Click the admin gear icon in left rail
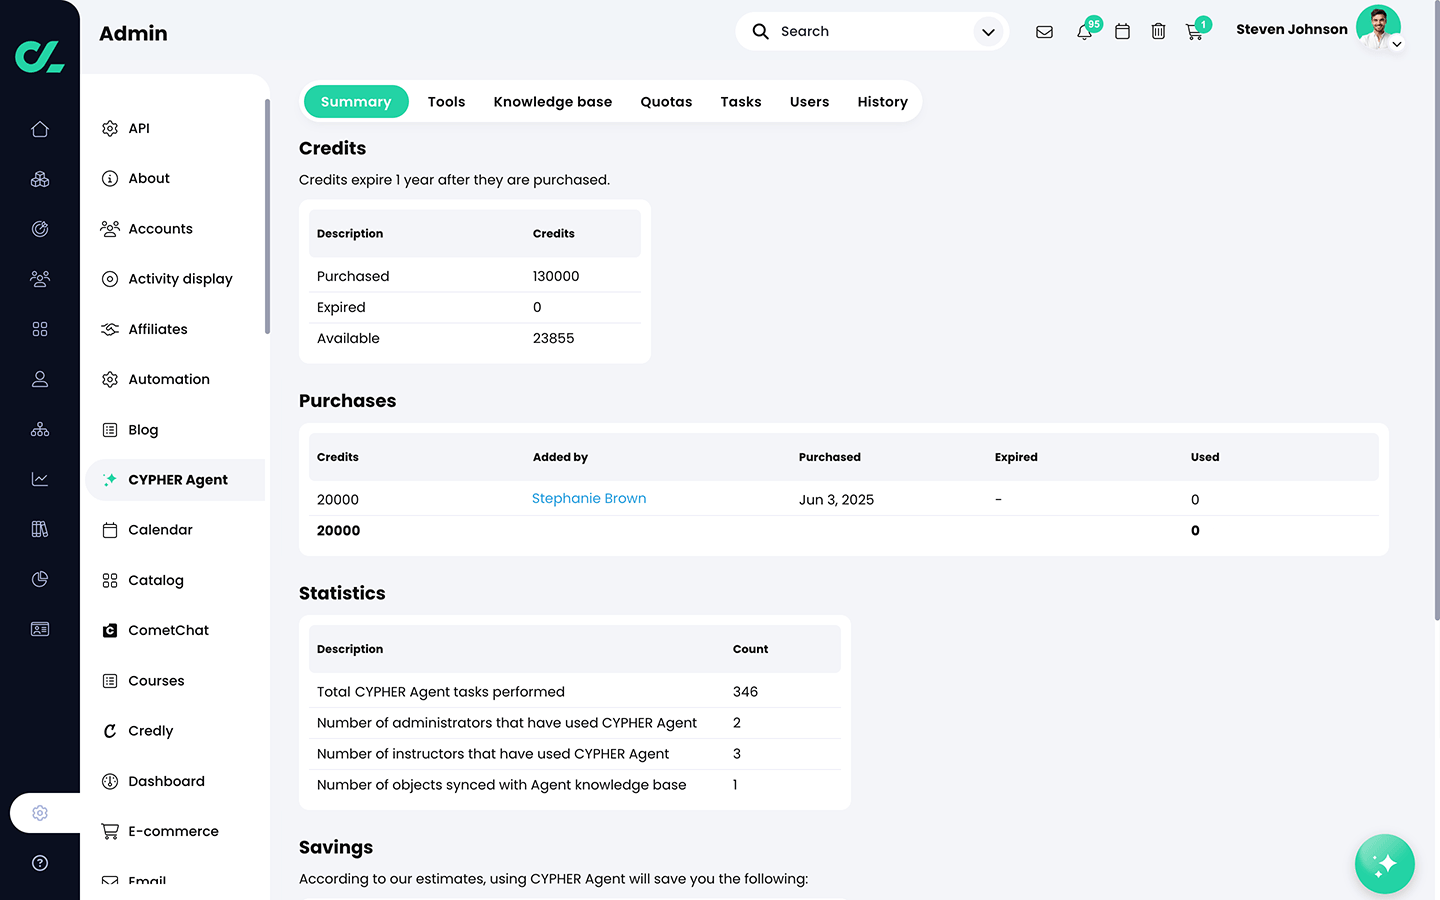1440x900 pixels. [x=40, y=813]
